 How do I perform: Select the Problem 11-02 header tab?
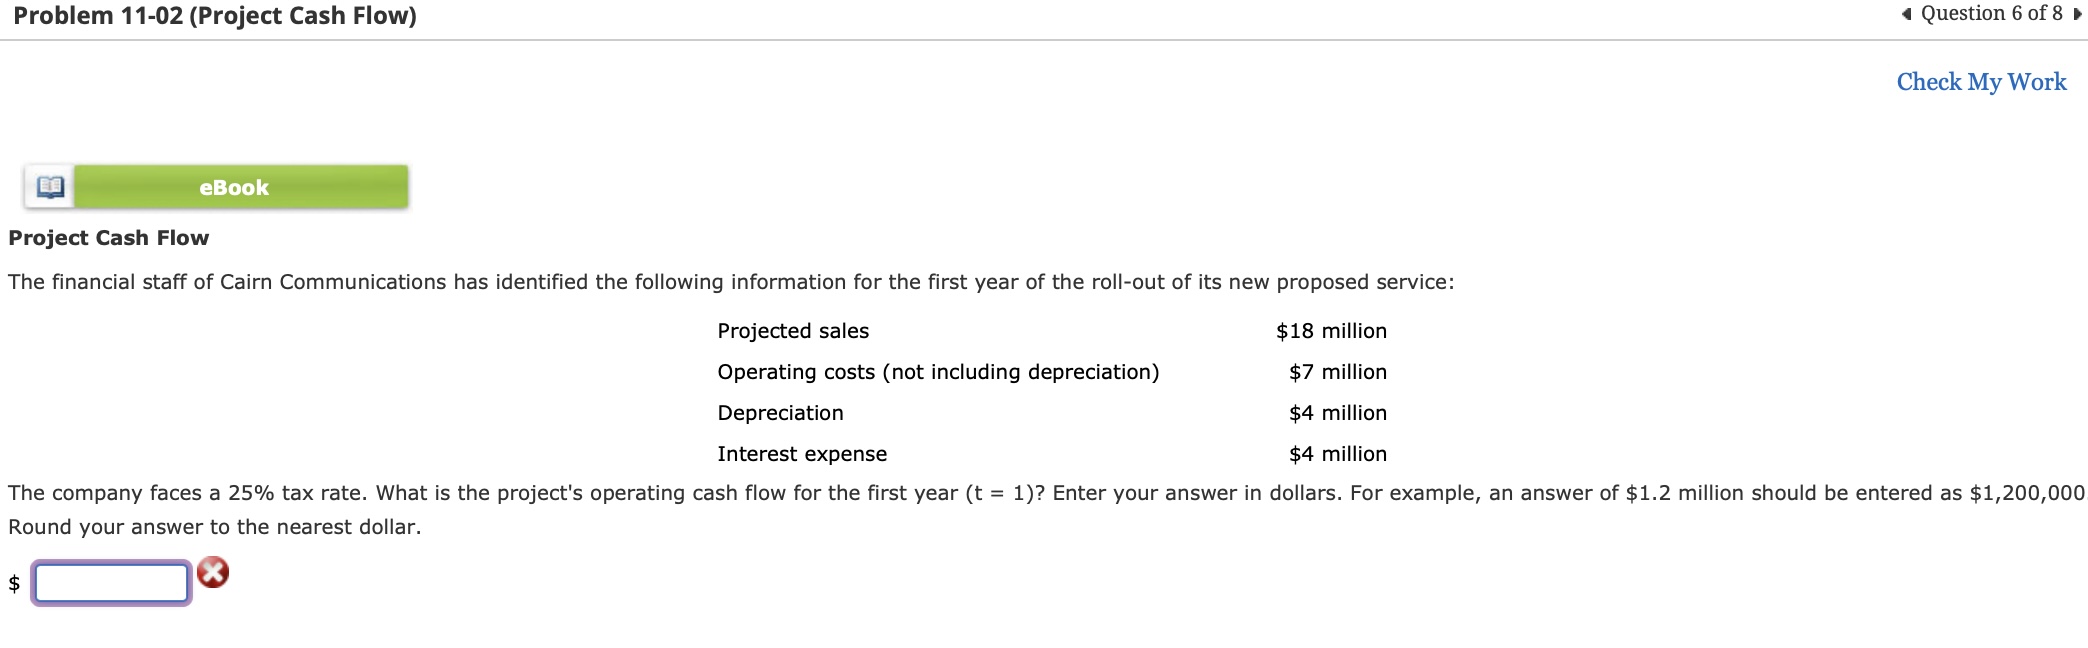point(218,16)
